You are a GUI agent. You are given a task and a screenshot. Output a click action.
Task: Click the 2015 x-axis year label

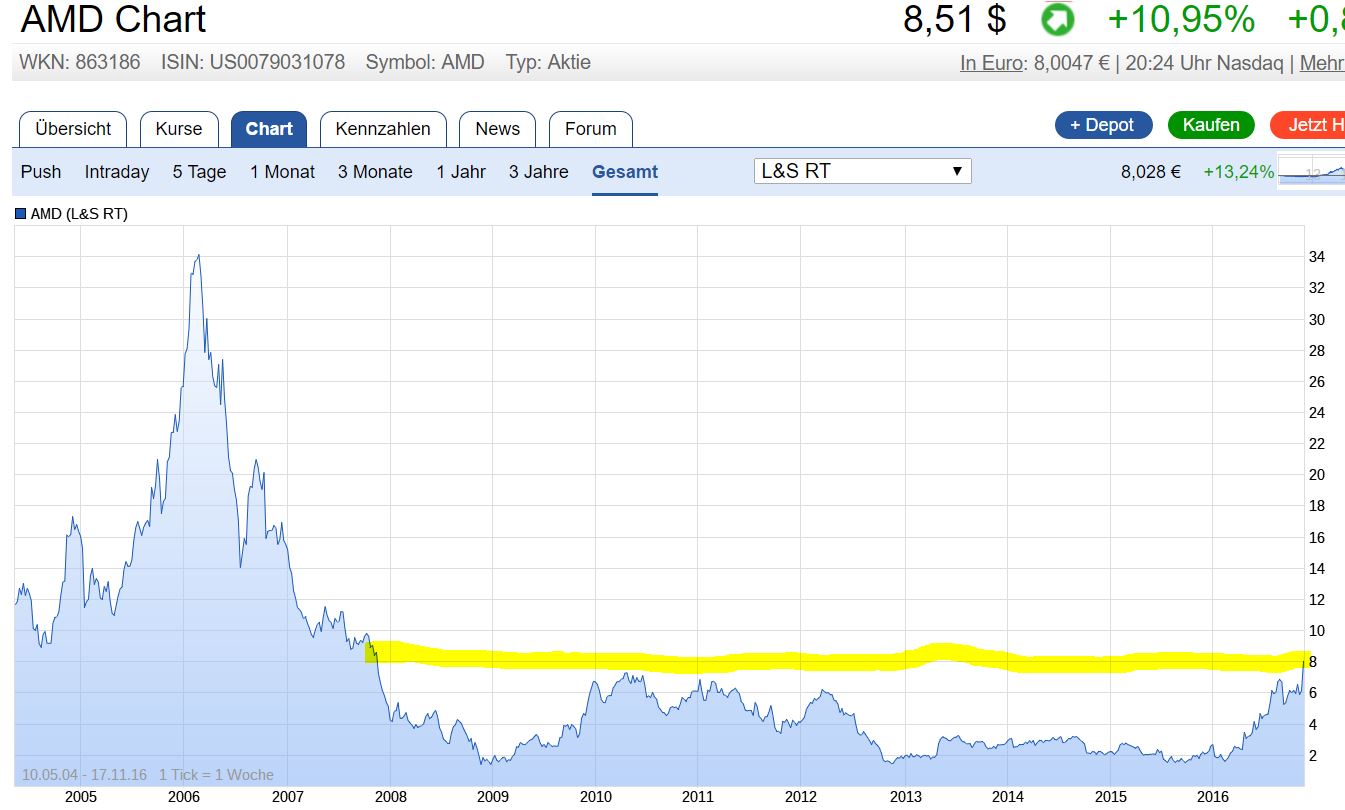coord(1111,797)
